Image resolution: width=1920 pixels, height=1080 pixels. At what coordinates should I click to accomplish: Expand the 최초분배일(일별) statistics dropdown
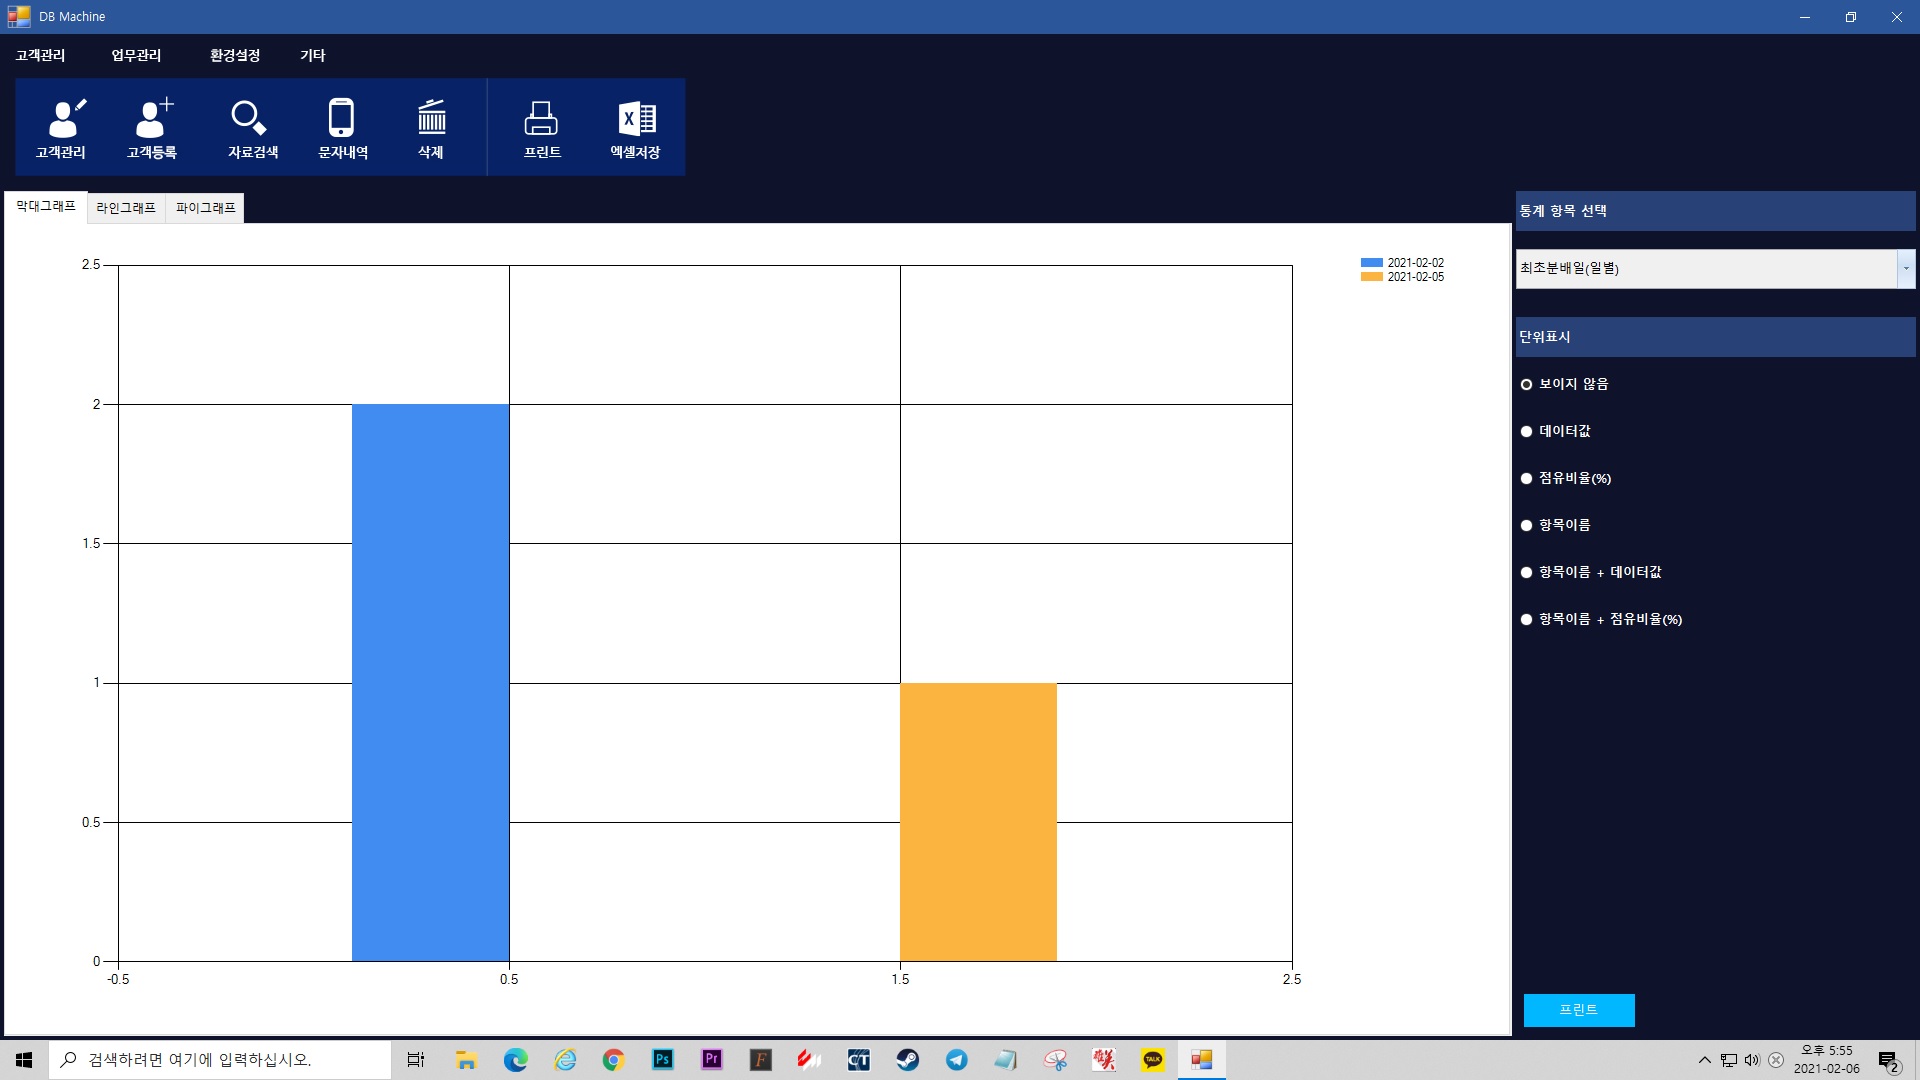pyautogui.click(x=1905, y=269)
